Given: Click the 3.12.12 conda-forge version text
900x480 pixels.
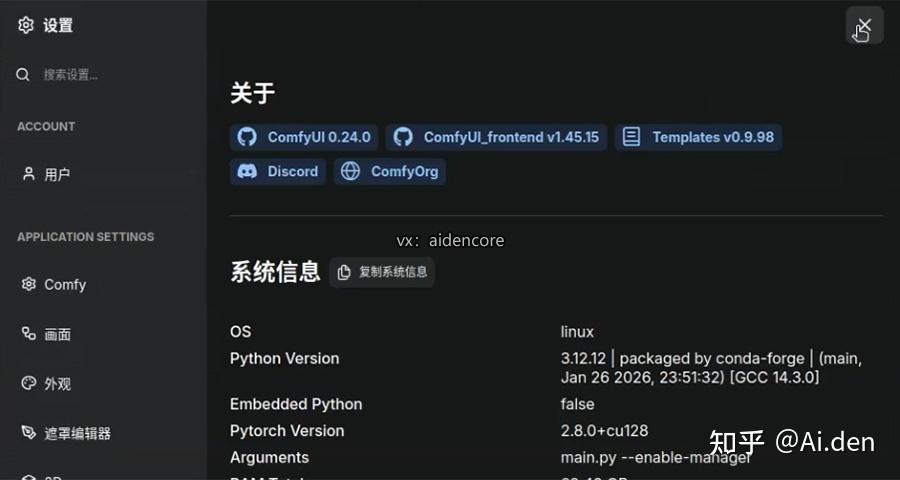Looking at the screenshot, I should 711,368.
